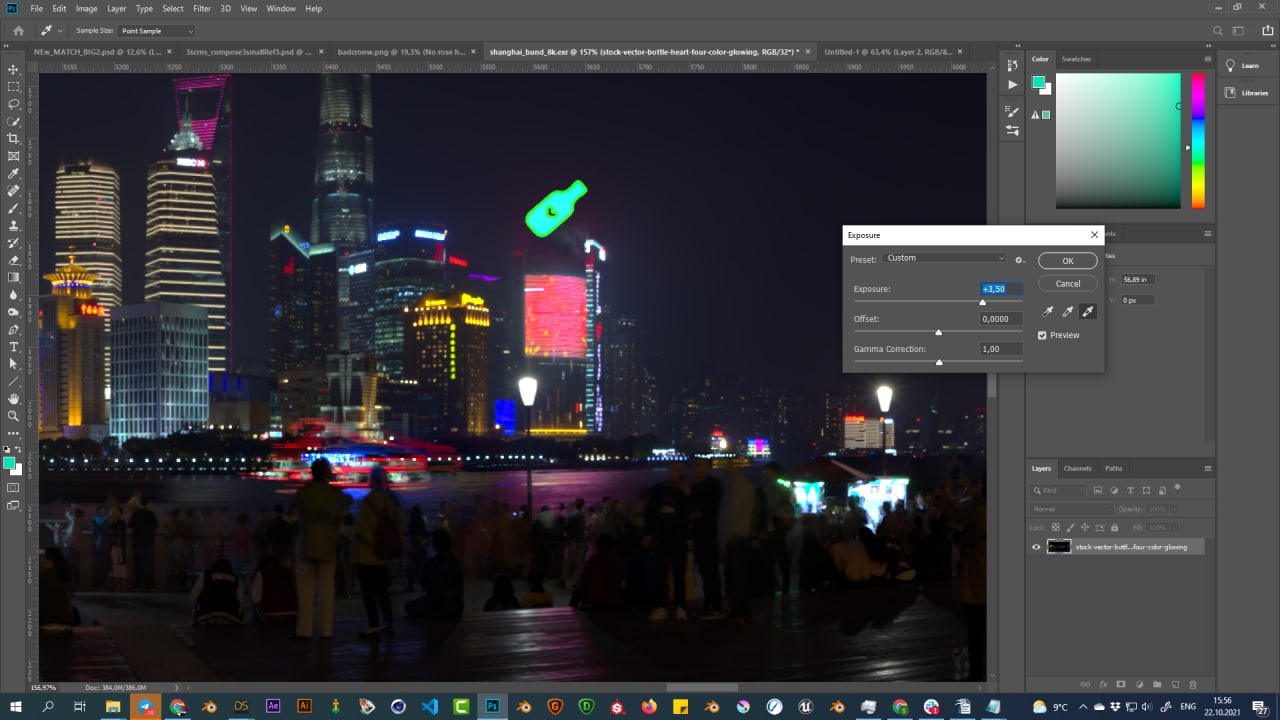Select the Crop tool
This screenshot has height=720, width=1280.
tap(14, 139)
